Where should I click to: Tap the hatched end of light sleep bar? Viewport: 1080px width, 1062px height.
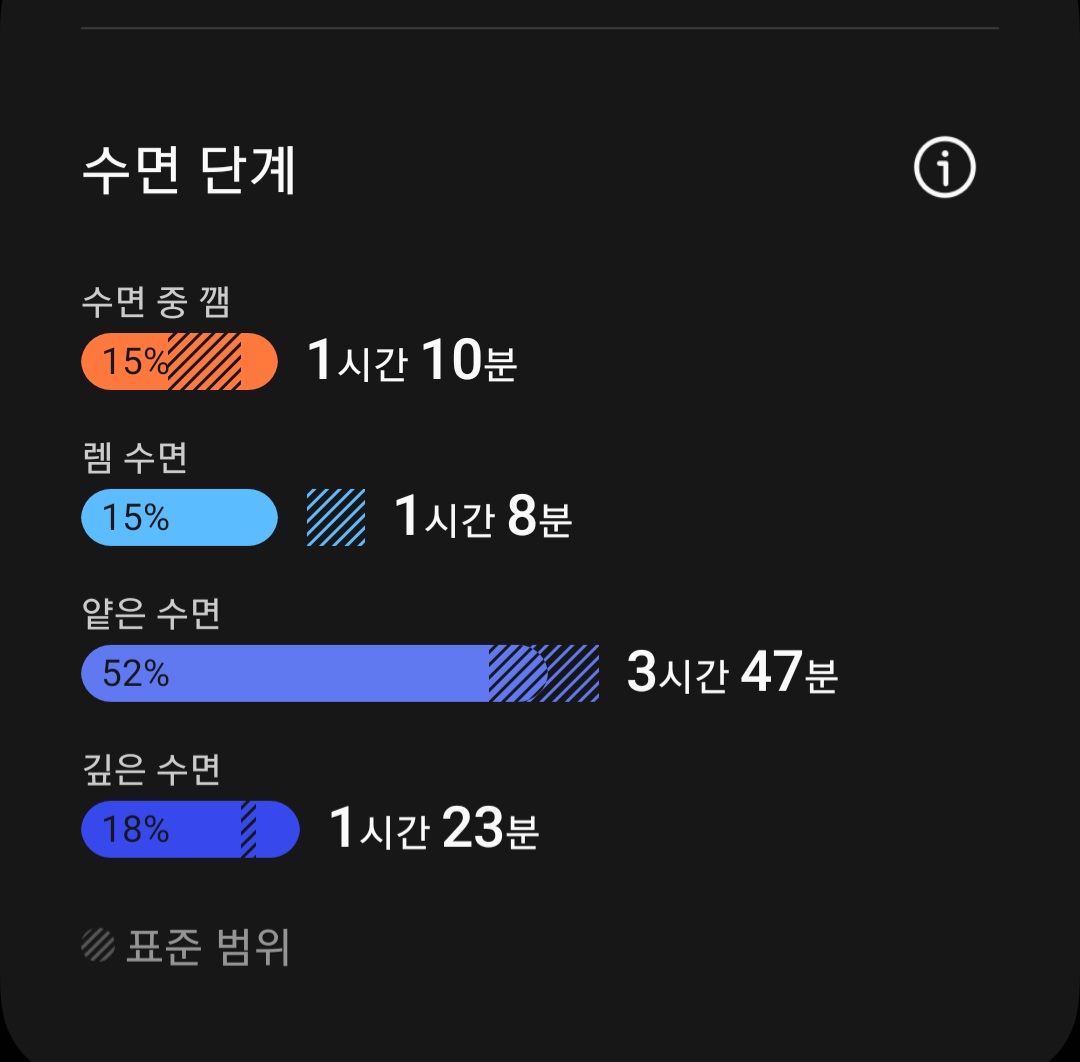coord(544,674)
